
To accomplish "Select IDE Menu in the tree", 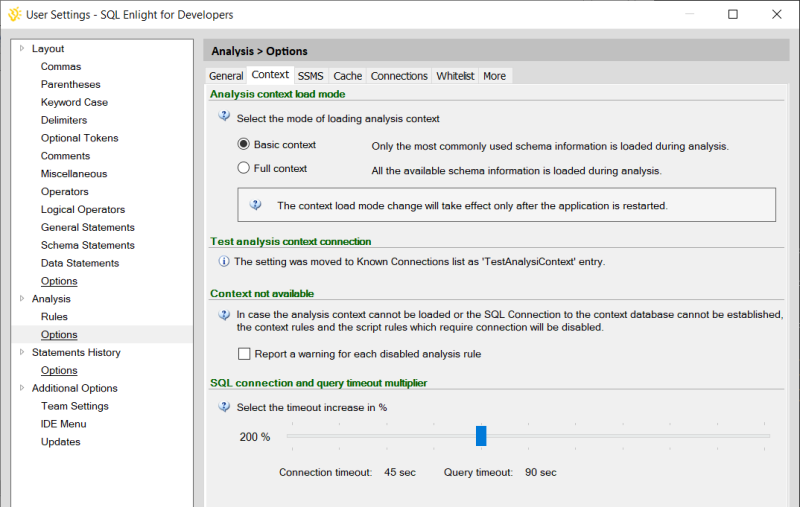I will 63,423.
